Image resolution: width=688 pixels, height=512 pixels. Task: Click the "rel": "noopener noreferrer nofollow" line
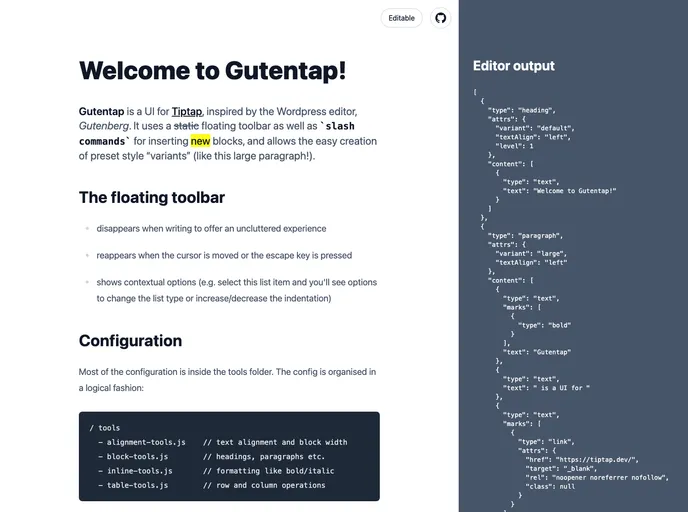pyautogui.click(x=597, y=477)
